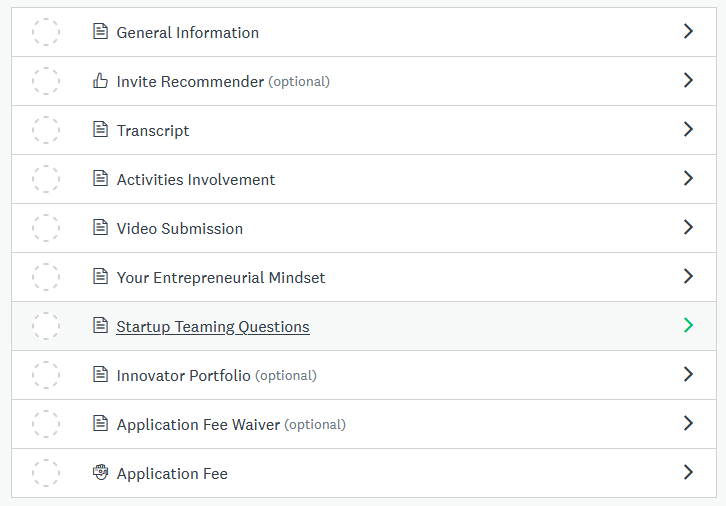
Task: Click the status circle for Your Entrepreneurial Mindset
Action: click(x=46, y=277)
